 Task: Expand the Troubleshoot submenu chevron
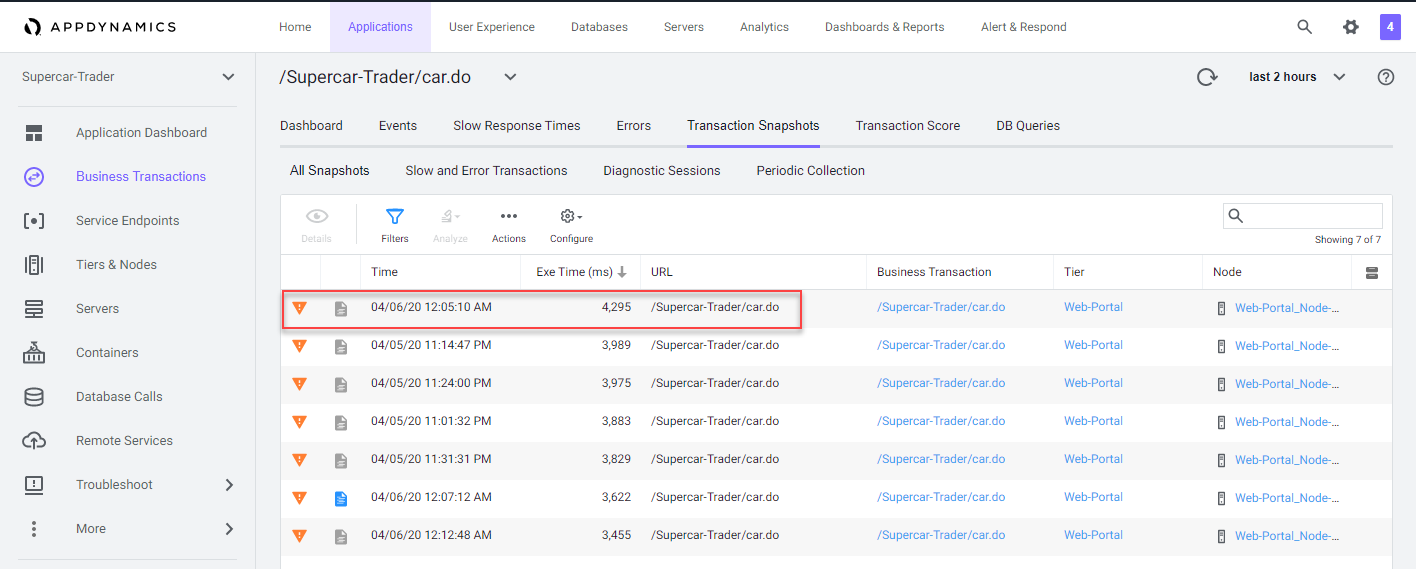(229, 485)
